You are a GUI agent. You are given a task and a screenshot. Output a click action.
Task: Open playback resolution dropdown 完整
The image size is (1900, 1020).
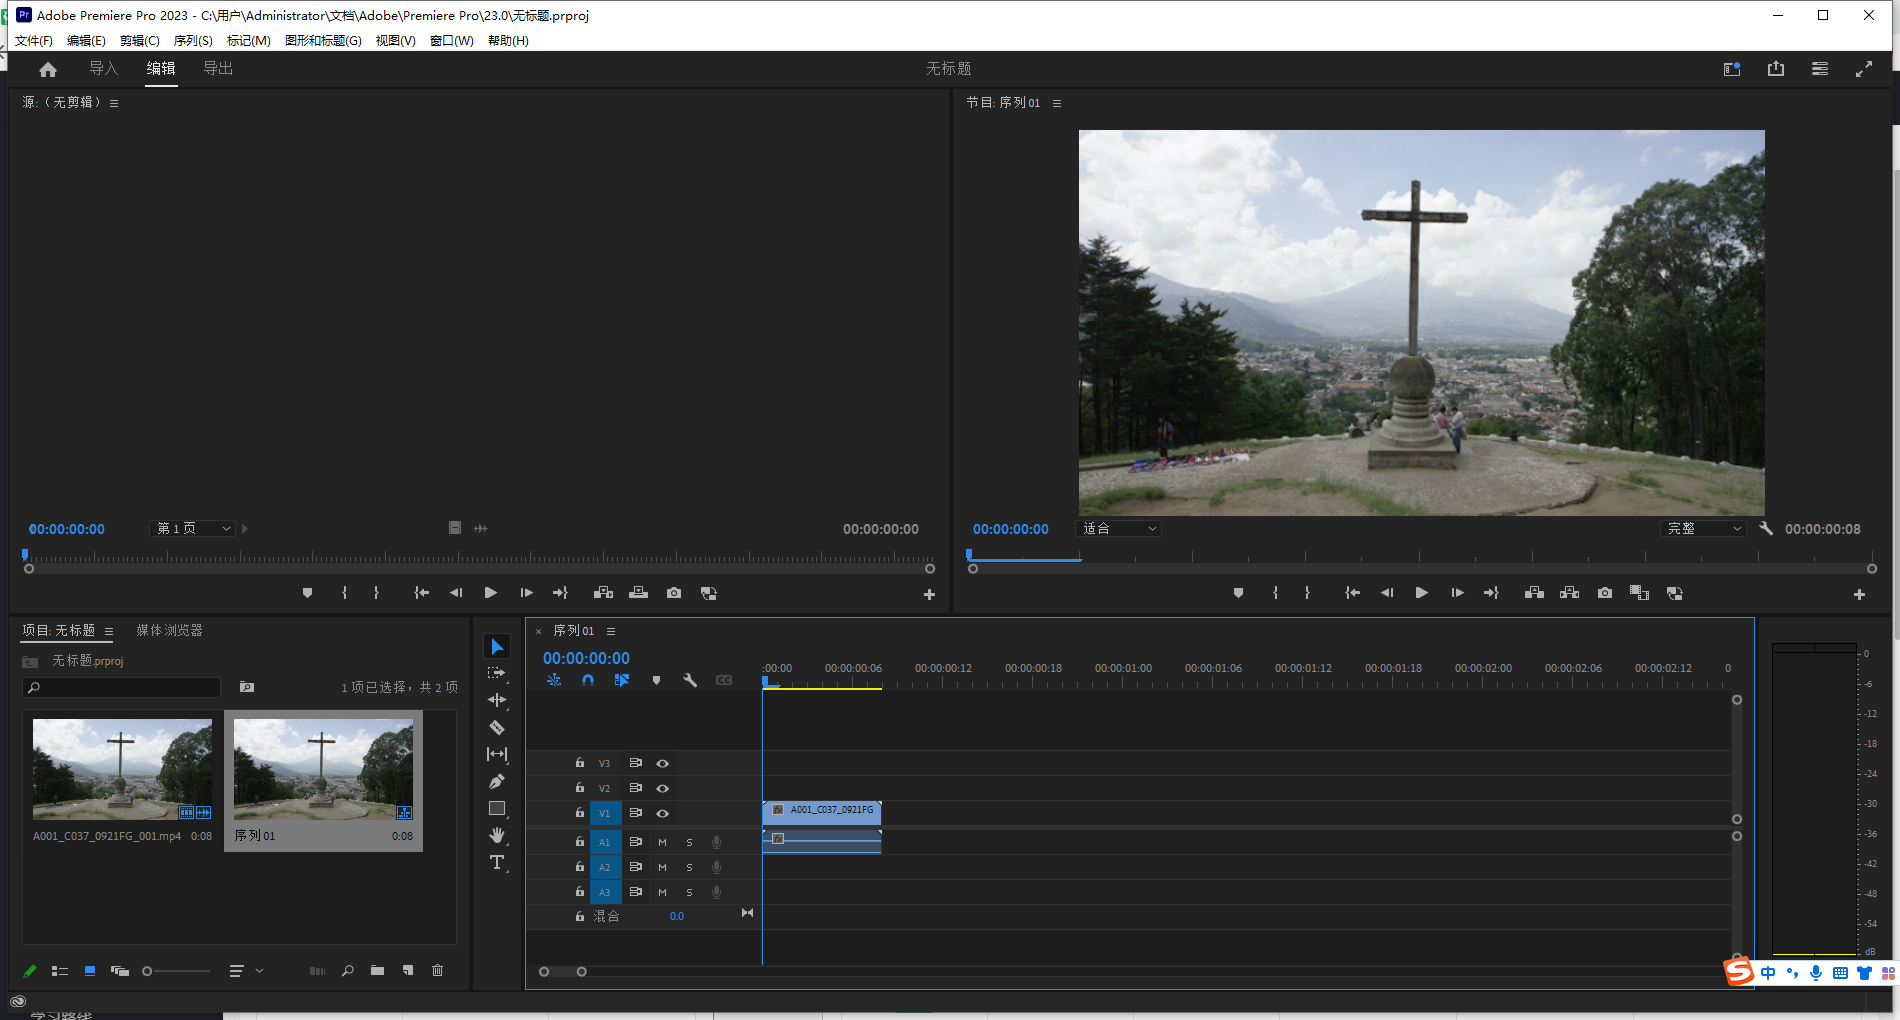(1702, 528)
